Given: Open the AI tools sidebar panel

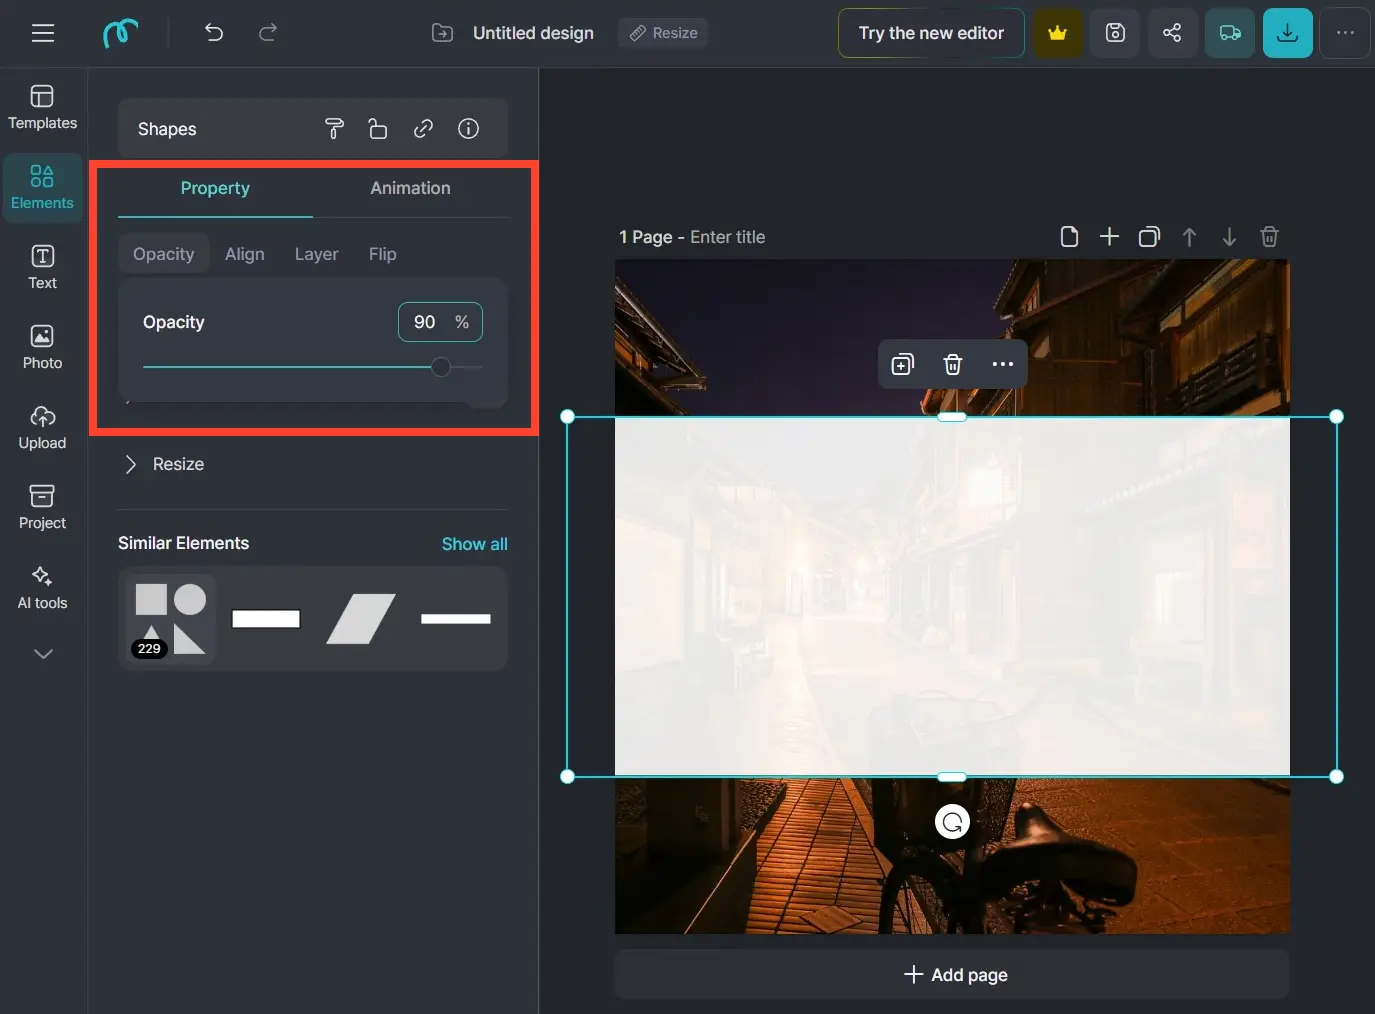Looking at the screenshot, I should pyautogui.click(x=42, y=587).
